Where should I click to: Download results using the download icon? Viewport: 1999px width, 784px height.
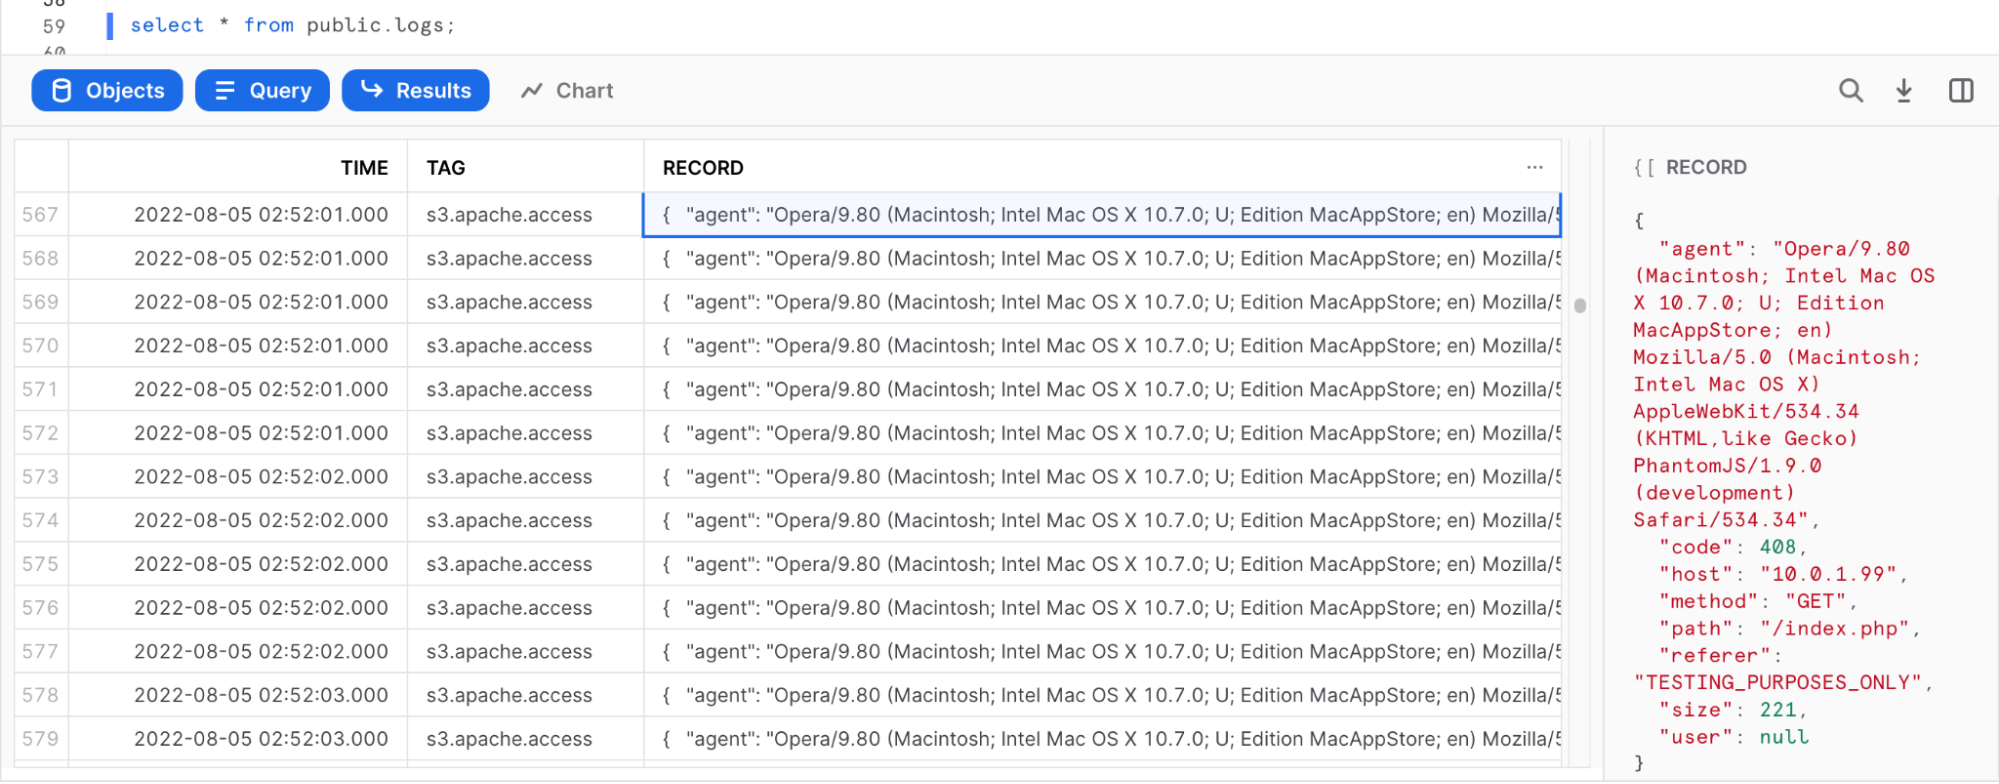pyautogui.click(x=1904, y=91)
